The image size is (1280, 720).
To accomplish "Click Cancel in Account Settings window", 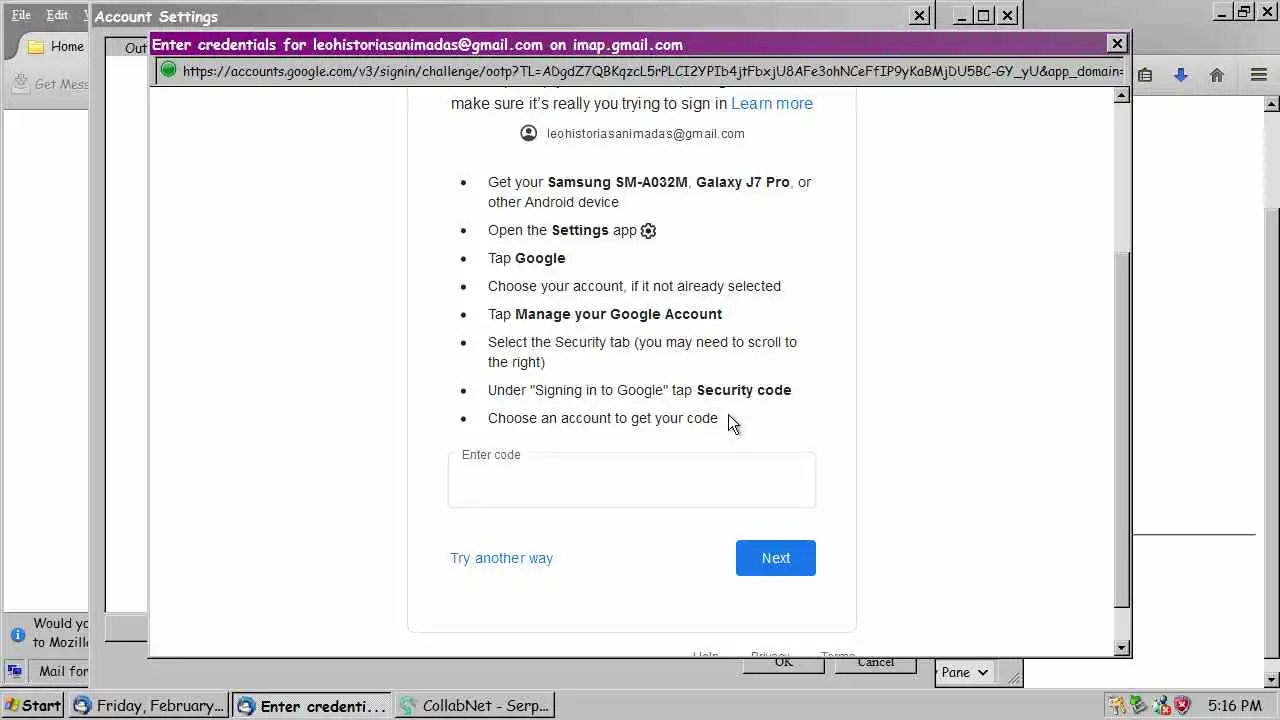I will 875,662.
